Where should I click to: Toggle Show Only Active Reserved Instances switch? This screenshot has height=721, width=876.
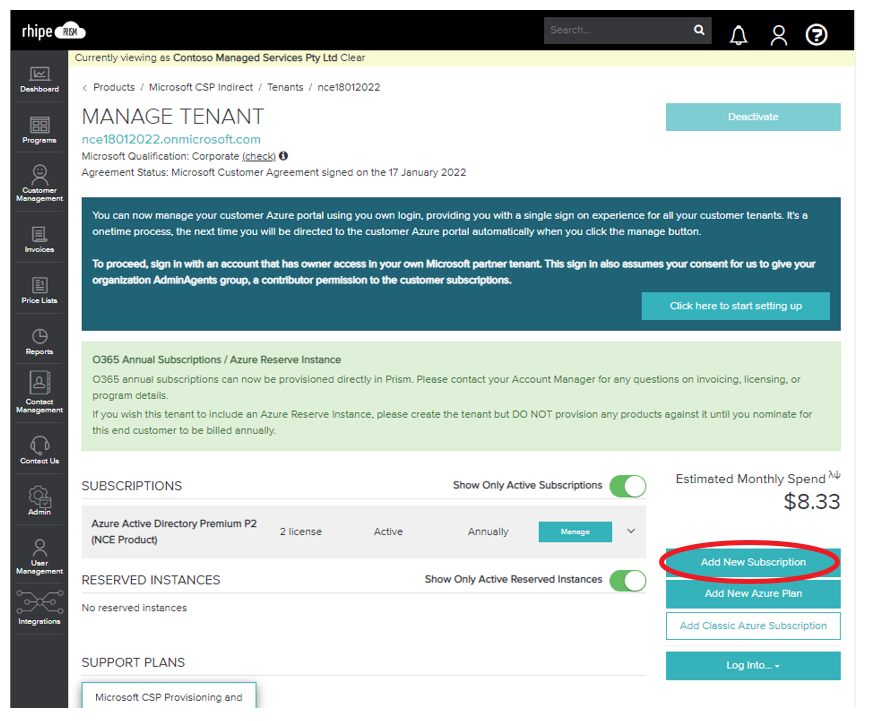click(627, 580)
